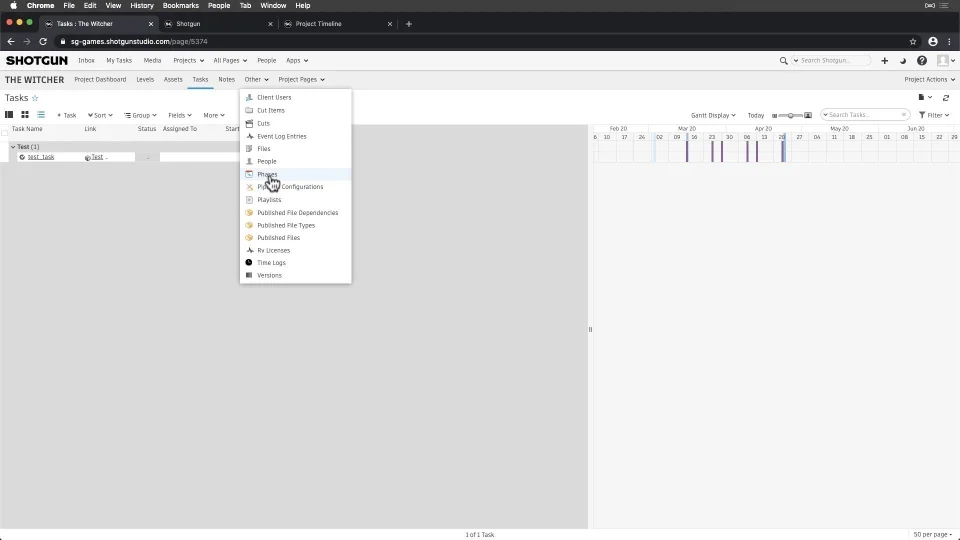
Task: Open Inbox in top navigation
Action: [x=86, y=61]
